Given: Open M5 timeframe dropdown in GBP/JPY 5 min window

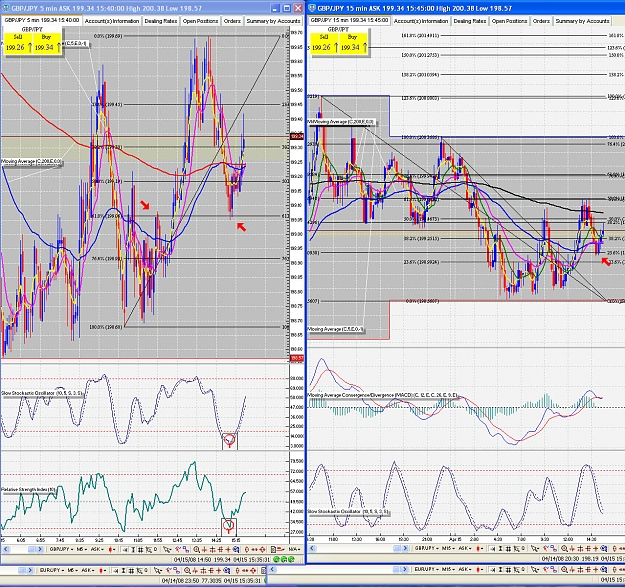Looking at the screenshot, I should tap(82, 550).
